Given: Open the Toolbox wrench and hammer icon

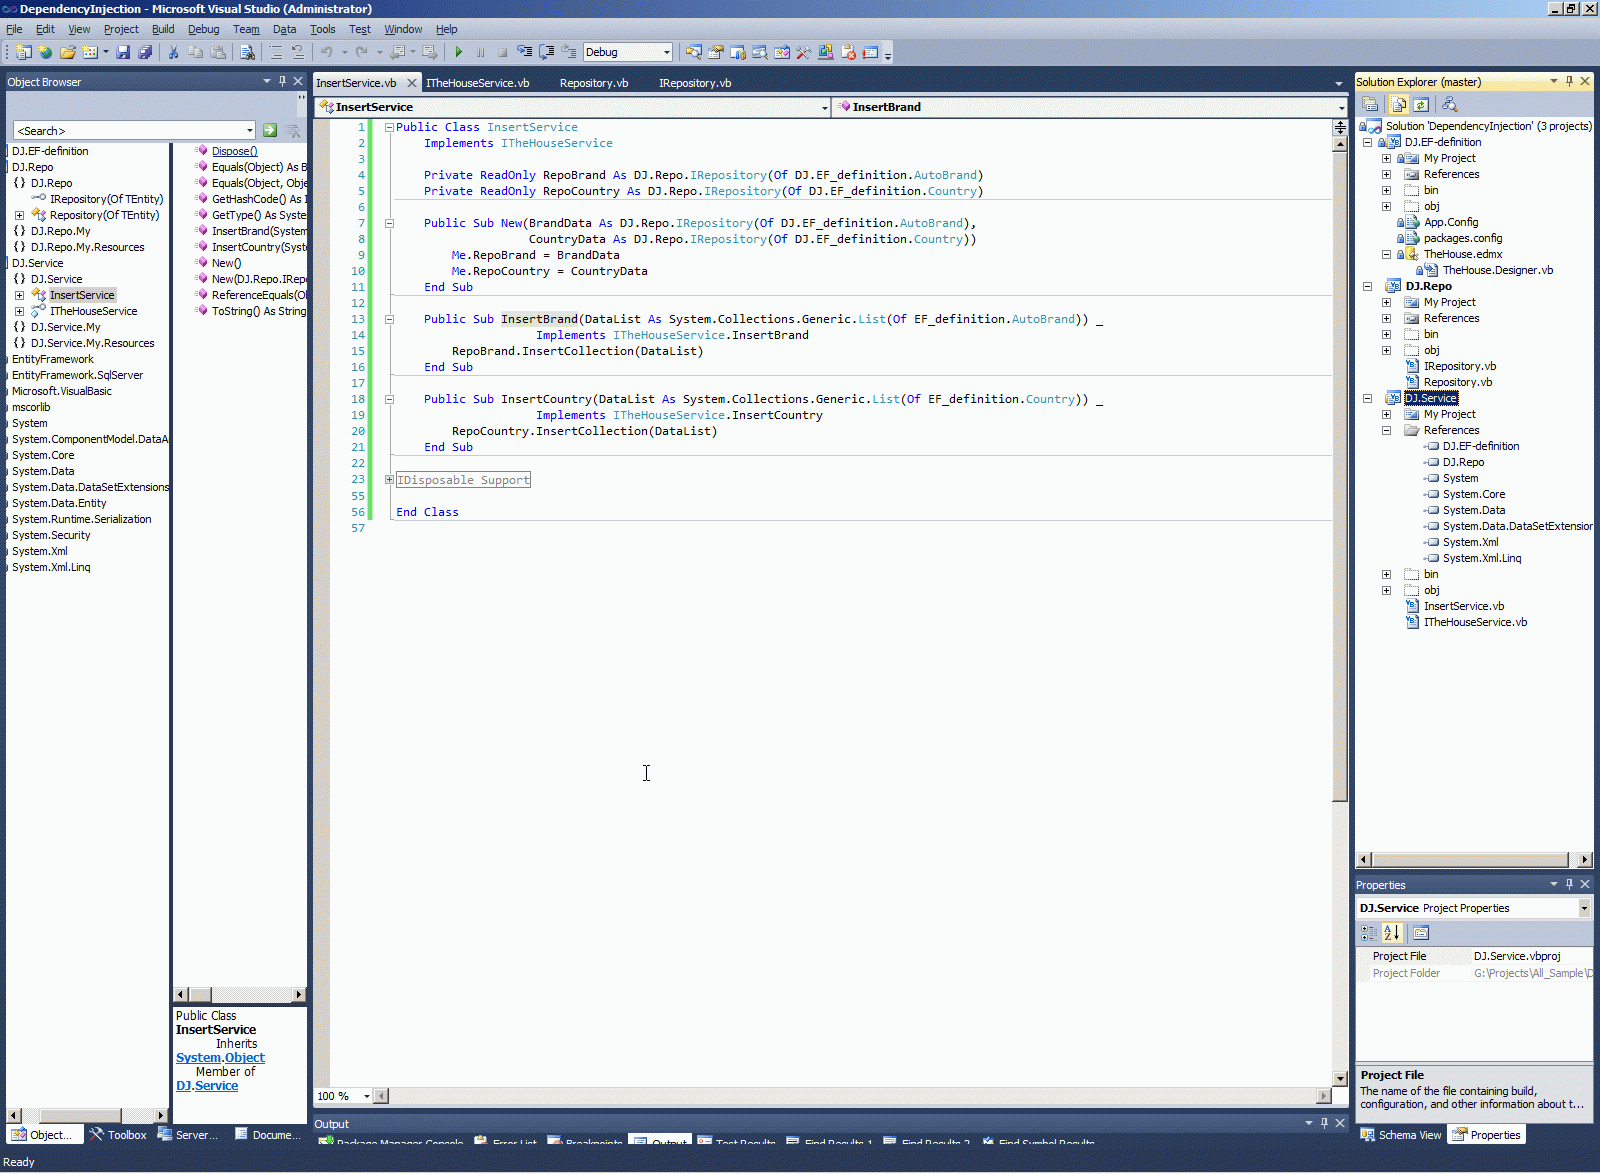Looking at the screenshot, I should pyautogui.click(x=804, y=52).
